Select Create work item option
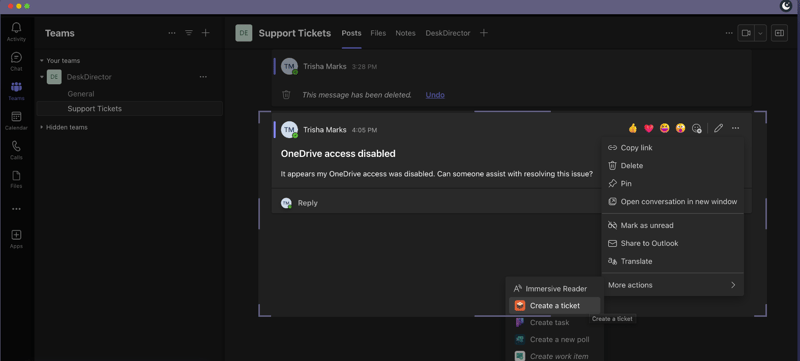The height and width of the screenshot is (361, 800). [555, 356]
